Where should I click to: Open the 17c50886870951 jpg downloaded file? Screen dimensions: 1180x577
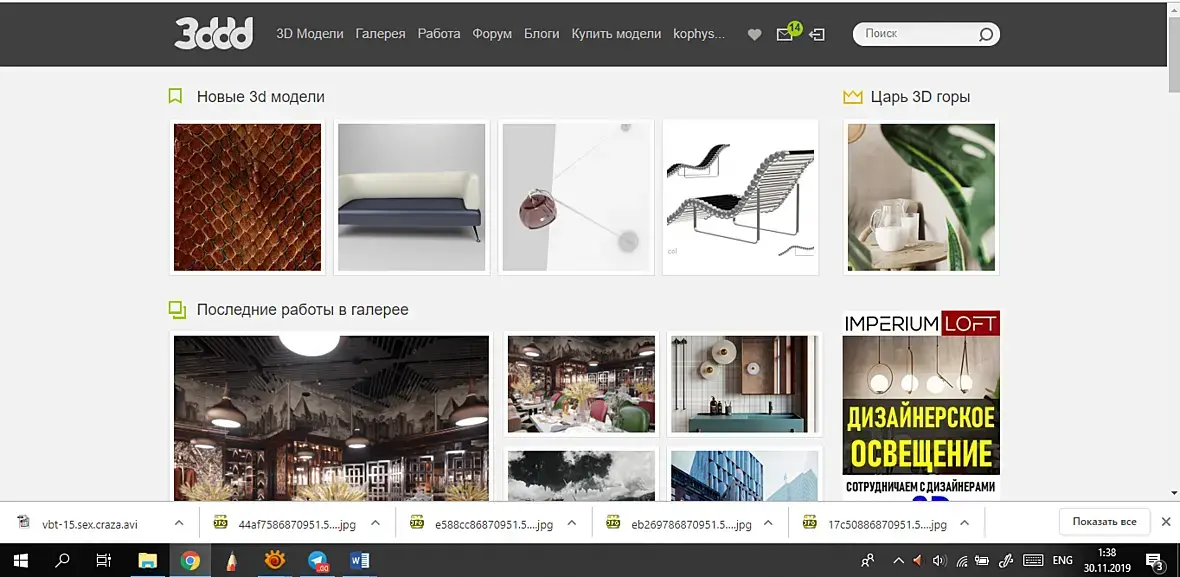click(x=887, y=524)
